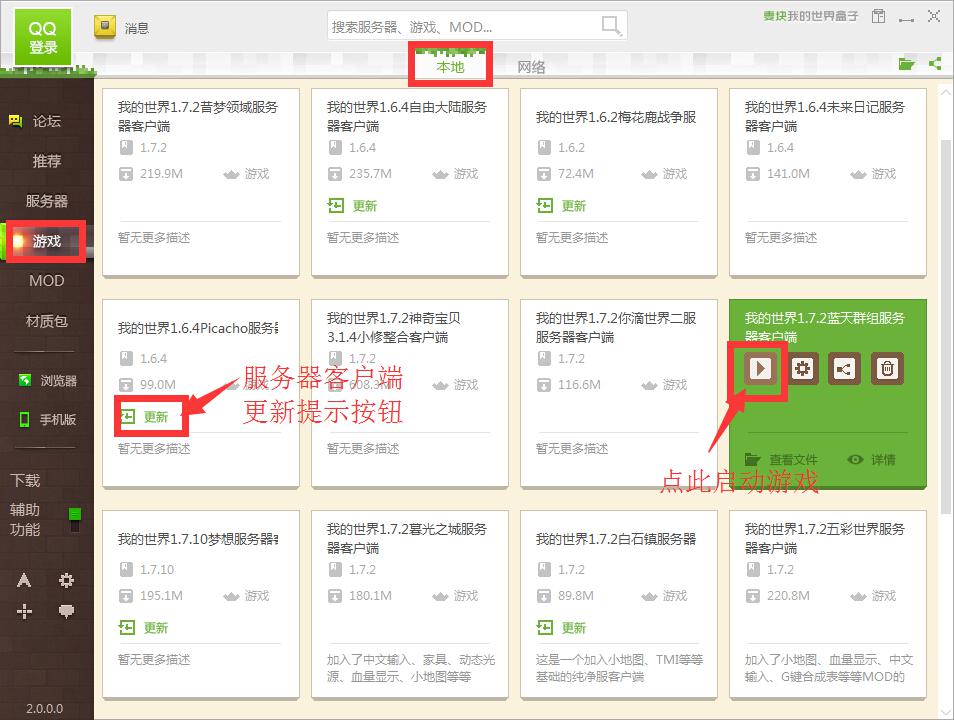Focus the server and MOD search field
This screenshot has width=954, height=720.
pyautogui.click(x=477, y=26)
